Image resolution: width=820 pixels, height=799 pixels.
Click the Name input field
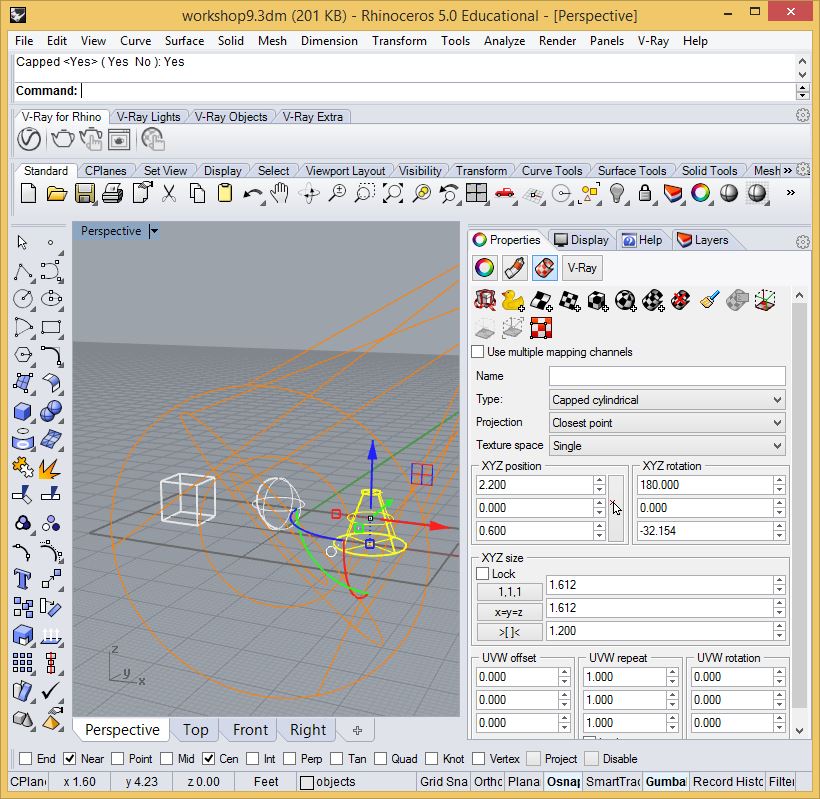[667, 376]
